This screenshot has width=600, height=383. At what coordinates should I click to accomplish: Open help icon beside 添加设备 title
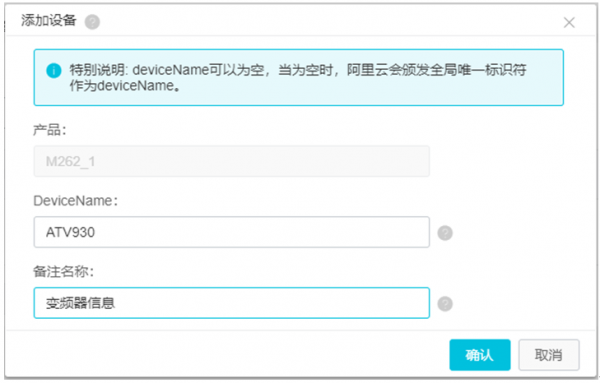coord(92,22)
